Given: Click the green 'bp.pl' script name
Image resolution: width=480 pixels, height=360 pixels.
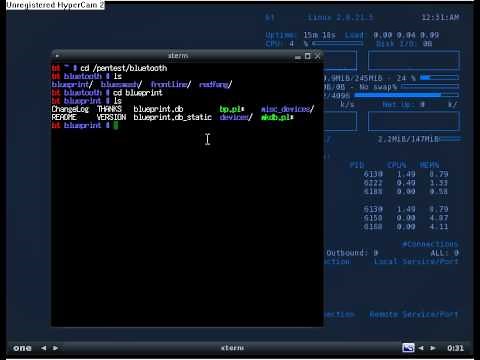Looking at the screenshot, I should click(x=231, y=109).
